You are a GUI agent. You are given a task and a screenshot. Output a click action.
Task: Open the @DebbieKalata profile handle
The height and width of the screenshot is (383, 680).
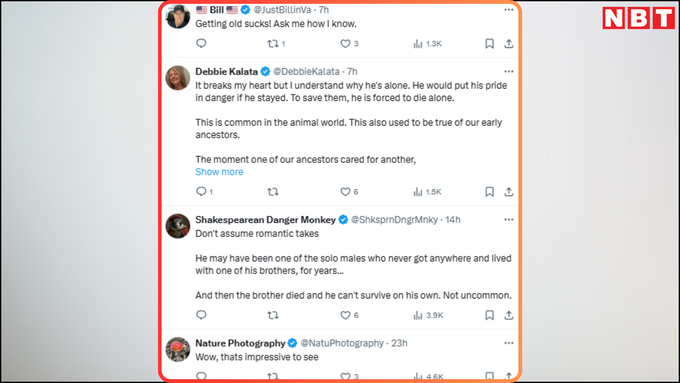coord(306,71)
